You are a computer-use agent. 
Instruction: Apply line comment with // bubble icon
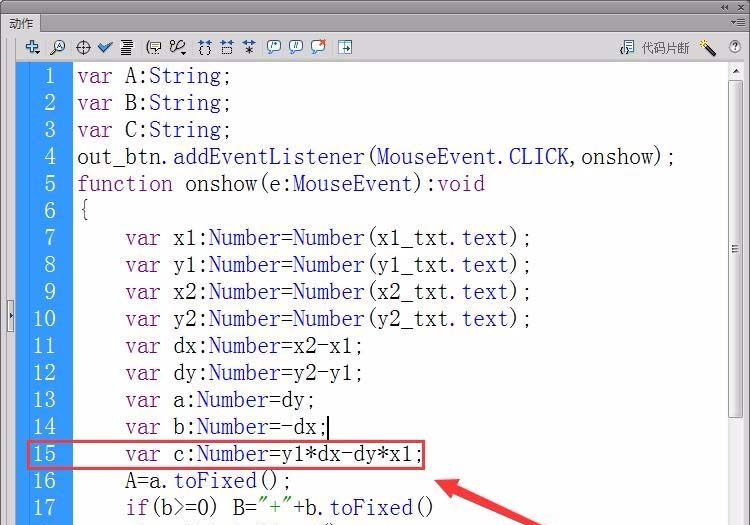[x=296, y=47]
